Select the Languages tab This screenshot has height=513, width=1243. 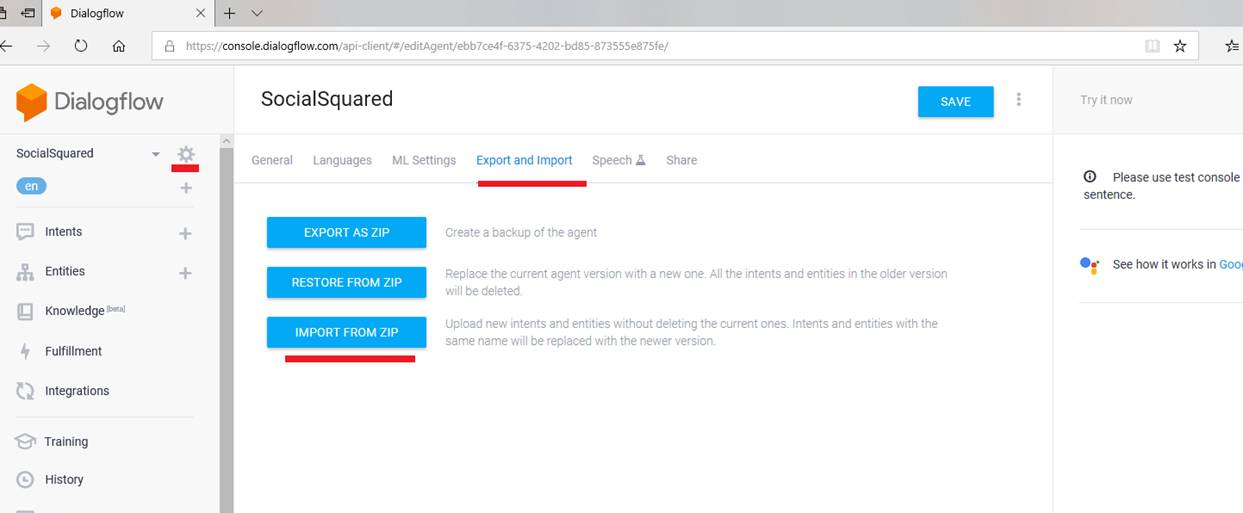[x=342, y=160]
